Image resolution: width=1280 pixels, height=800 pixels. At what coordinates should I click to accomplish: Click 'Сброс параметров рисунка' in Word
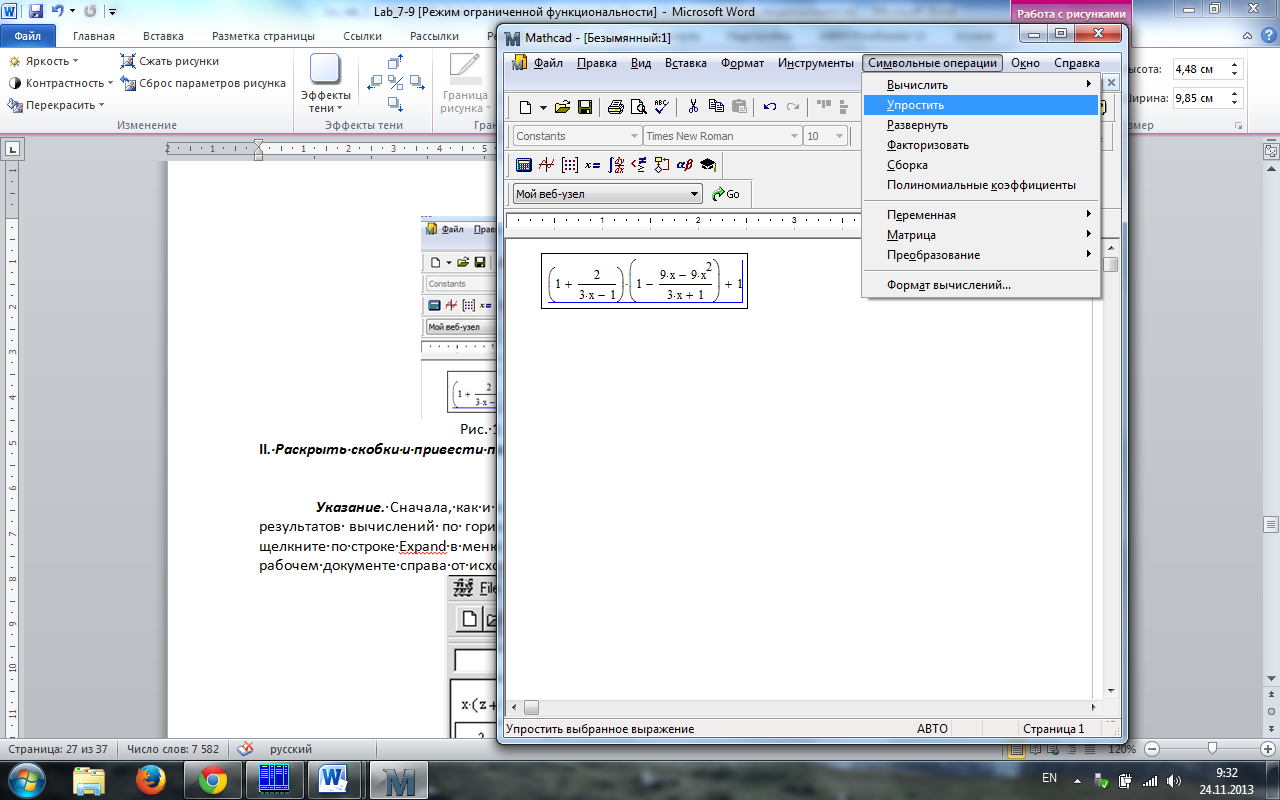[203, 83]
